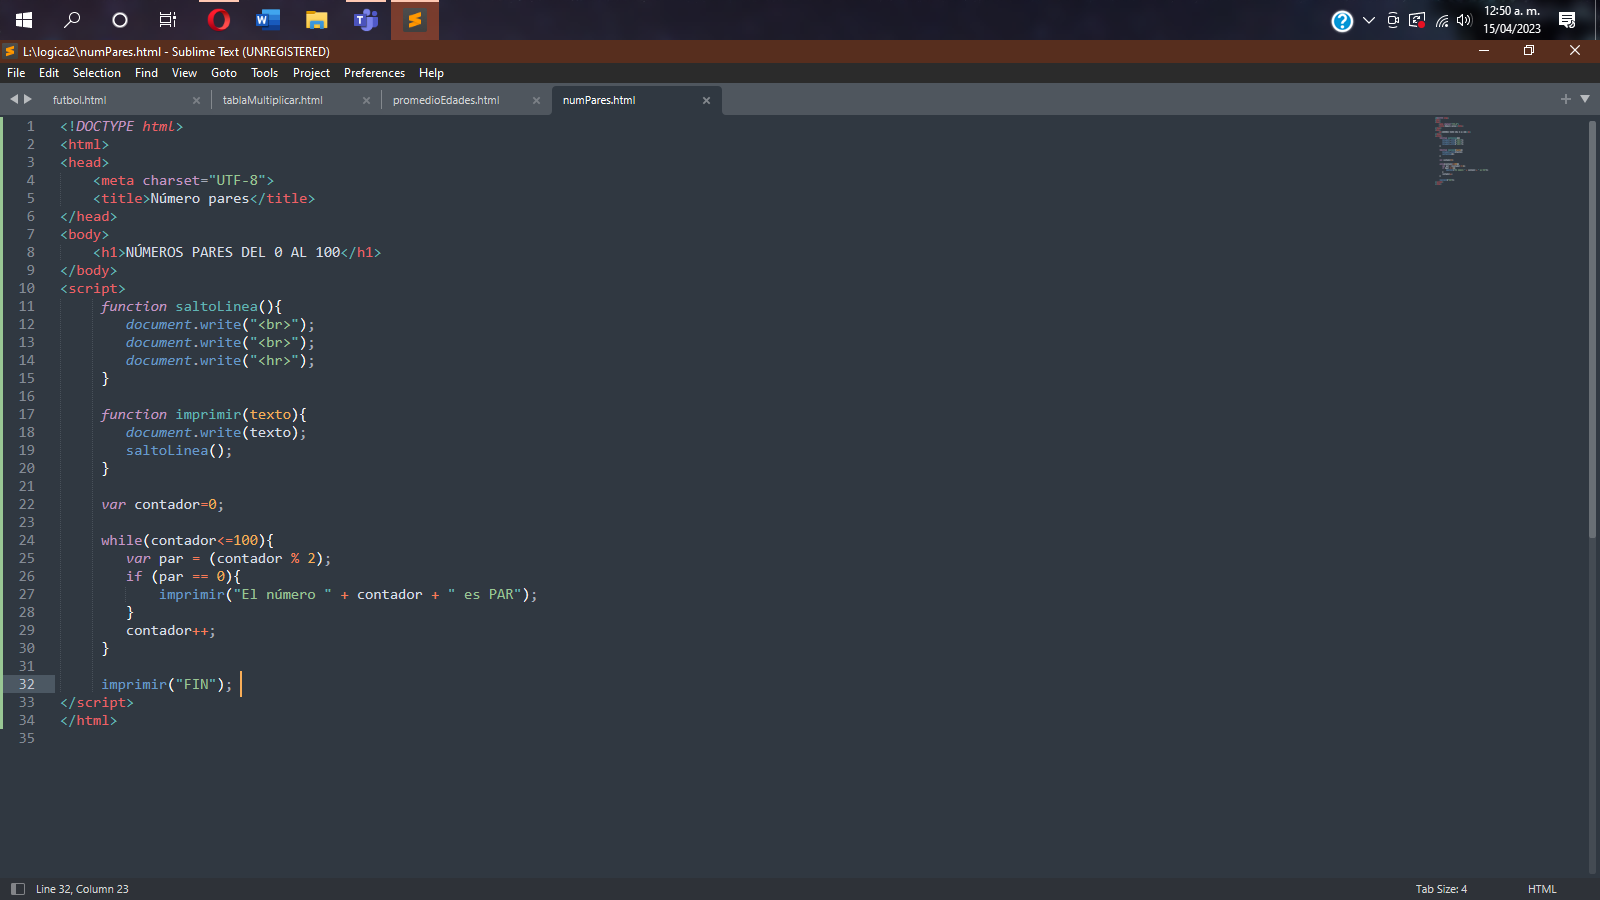Viewport: 1600px width, 900px height.
Task: Toggle the side bar status icon
Action: [x=17, y=889]
